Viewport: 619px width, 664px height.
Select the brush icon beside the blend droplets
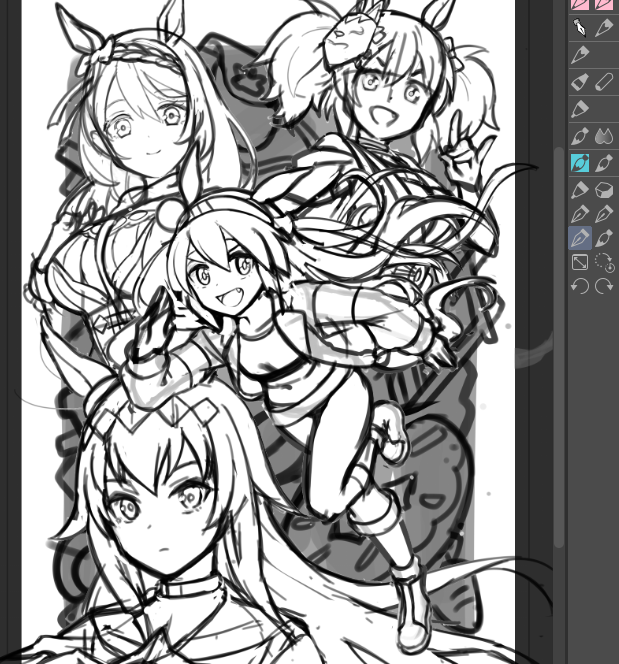click(x=580, y=136)
